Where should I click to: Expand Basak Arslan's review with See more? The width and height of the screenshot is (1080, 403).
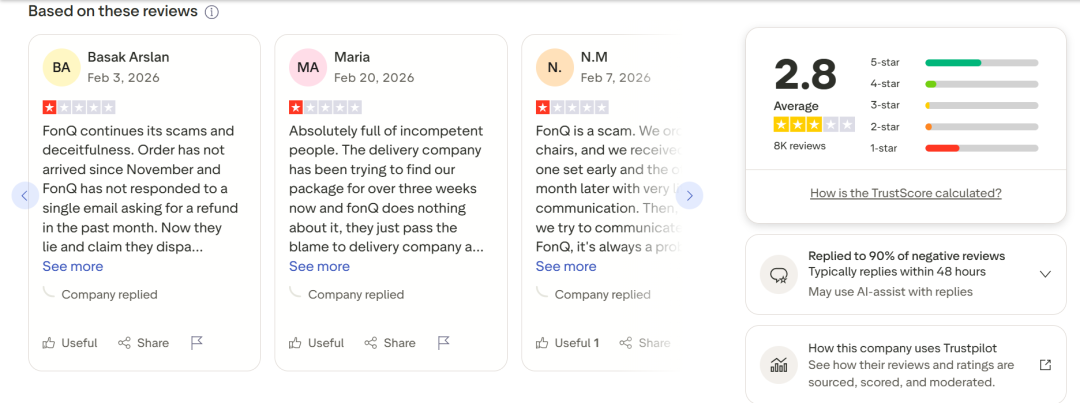(72, 267)
